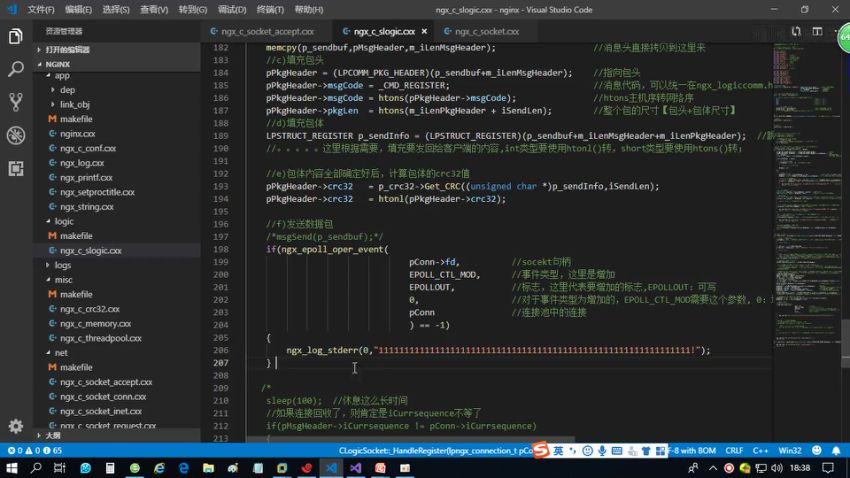Open the View (查看) menu
Screen dimensions: 850x478
[154, 10]
